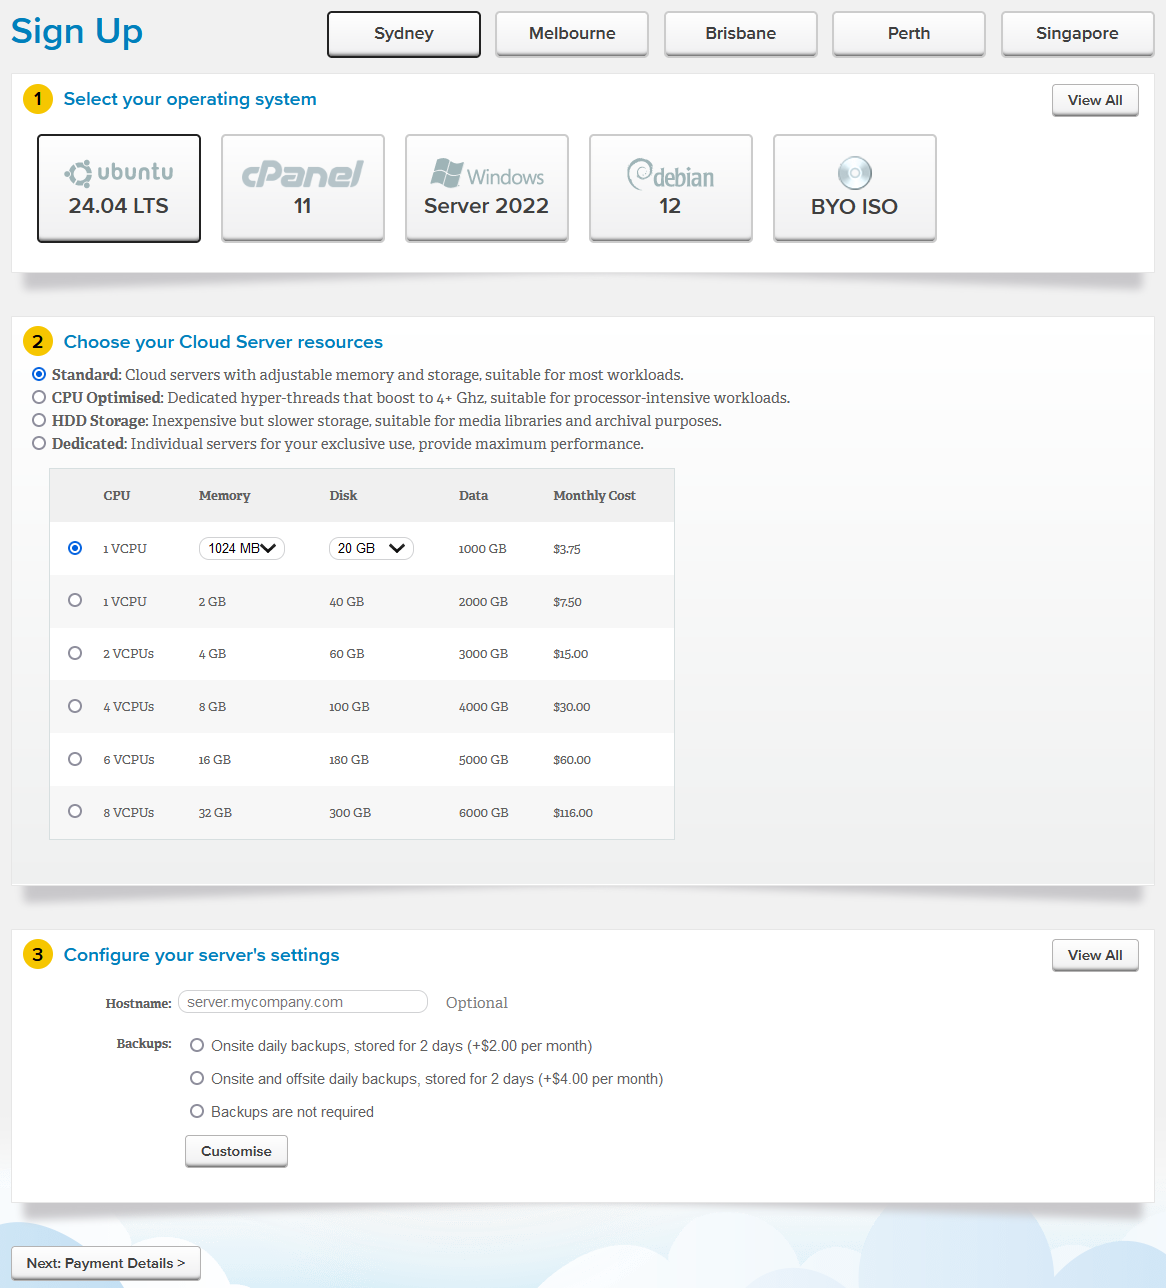Viewport: 1166px width, 1288px height.
Task: Click the 'Configure your server's settings' heading
Action: point(202,955)
